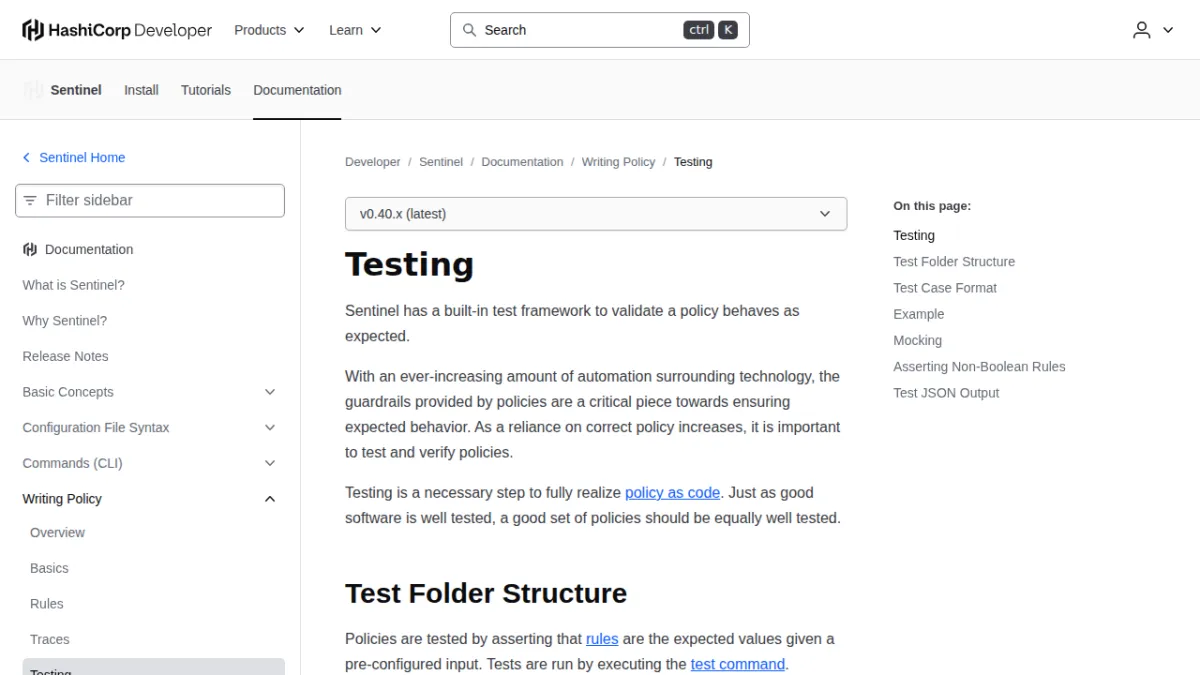
Task: Click the search magnifier icon
Action: (469, 30)
